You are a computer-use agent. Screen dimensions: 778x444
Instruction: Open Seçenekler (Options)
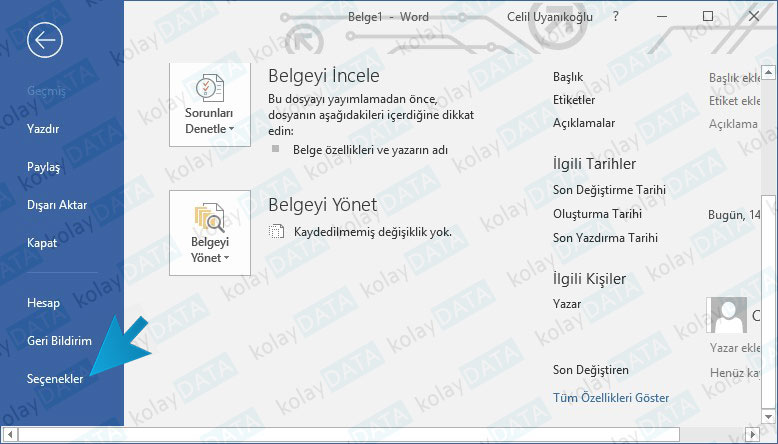click(55, 379)
